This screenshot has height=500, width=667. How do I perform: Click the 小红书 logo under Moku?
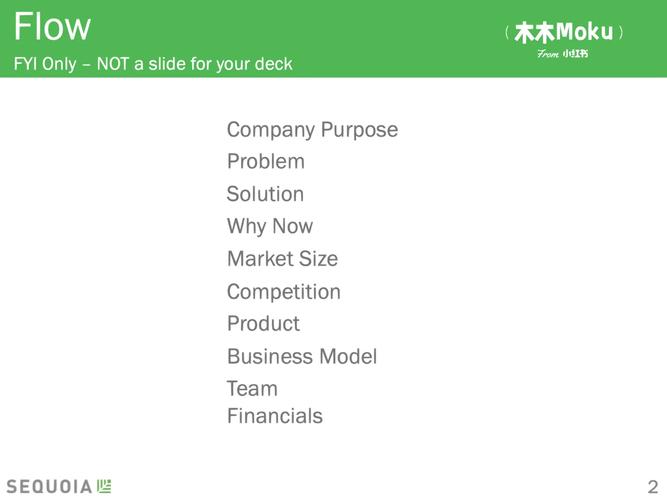(x=576, y=54)
